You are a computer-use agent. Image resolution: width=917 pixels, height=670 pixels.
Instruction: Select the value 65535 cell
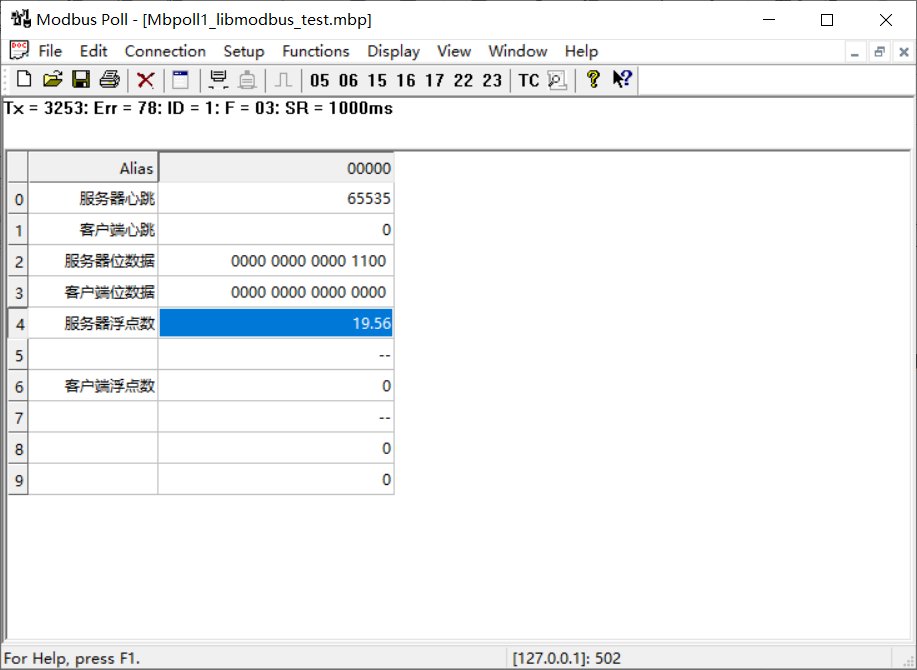click(x=276, y=198)
